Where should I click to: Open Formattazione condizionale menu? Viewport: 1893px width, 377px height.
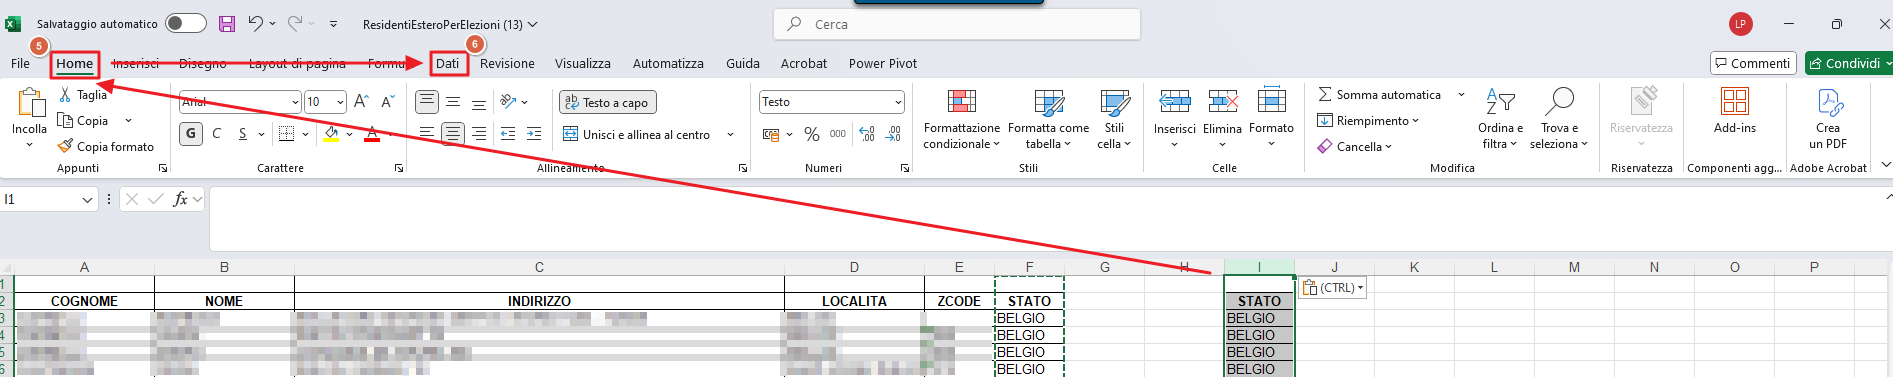pos(962,120)
